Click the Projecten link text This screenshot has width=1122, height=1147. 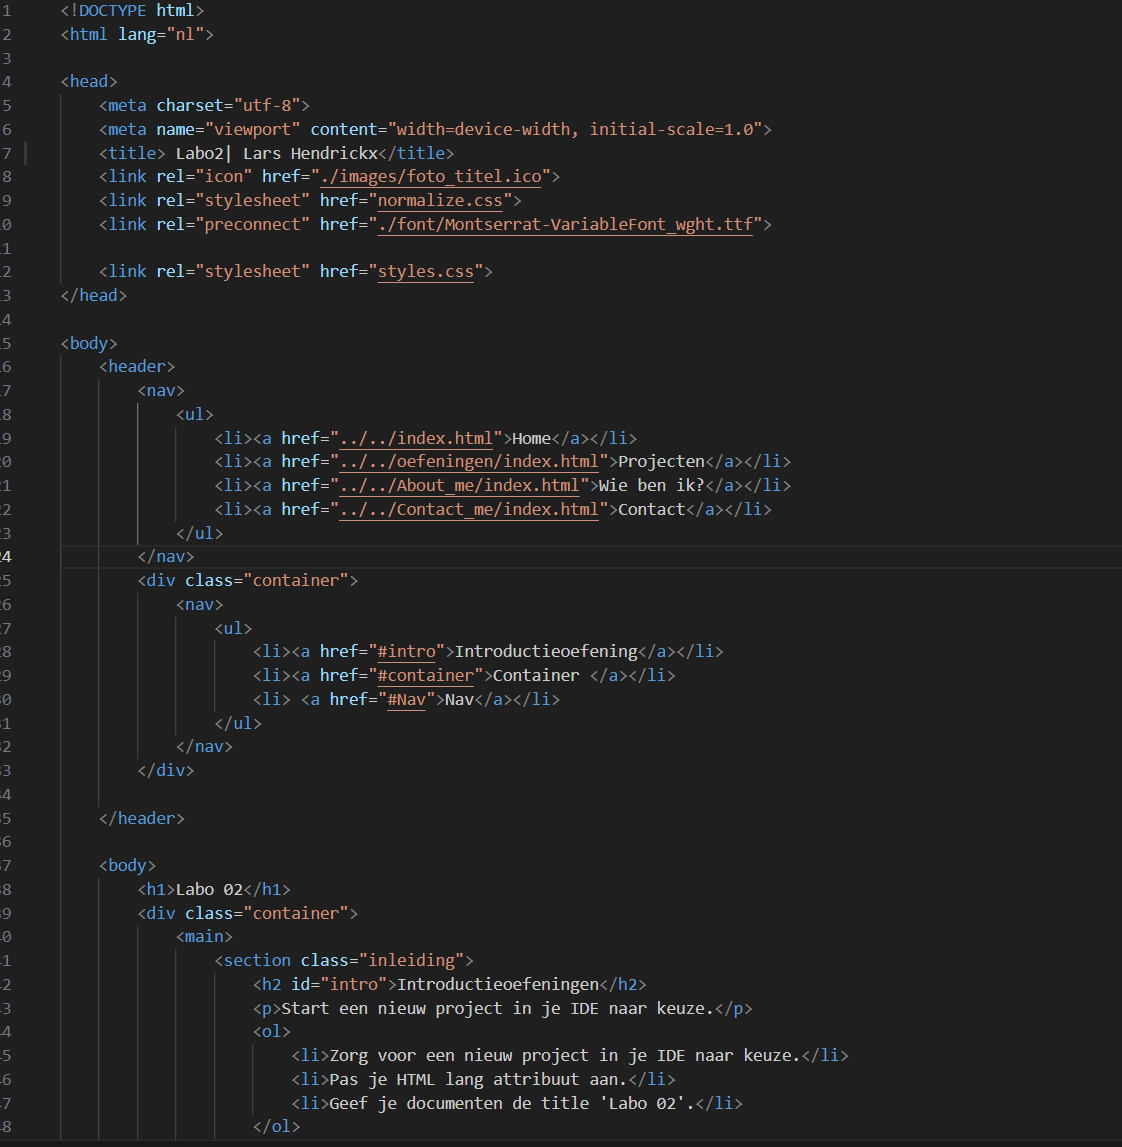(661, 462)
